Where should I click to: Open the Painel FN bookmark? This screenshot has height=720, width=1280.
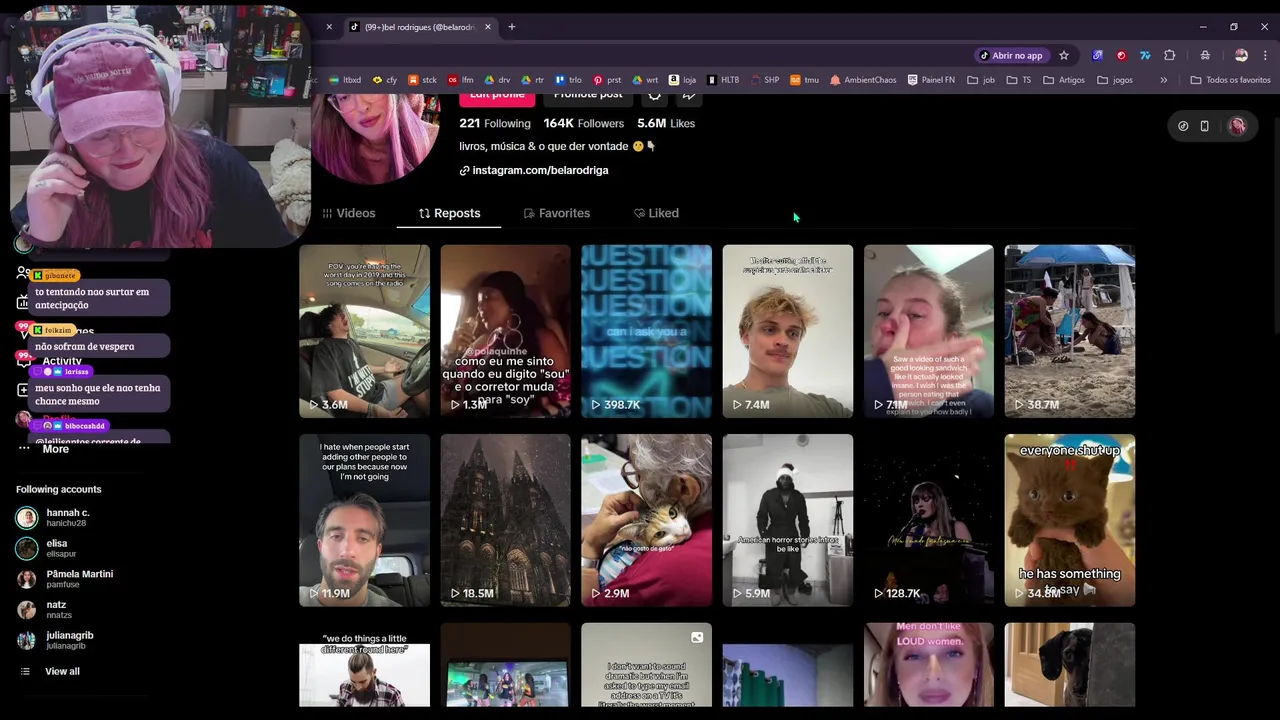pyautogui.click(x=931, y=80)
